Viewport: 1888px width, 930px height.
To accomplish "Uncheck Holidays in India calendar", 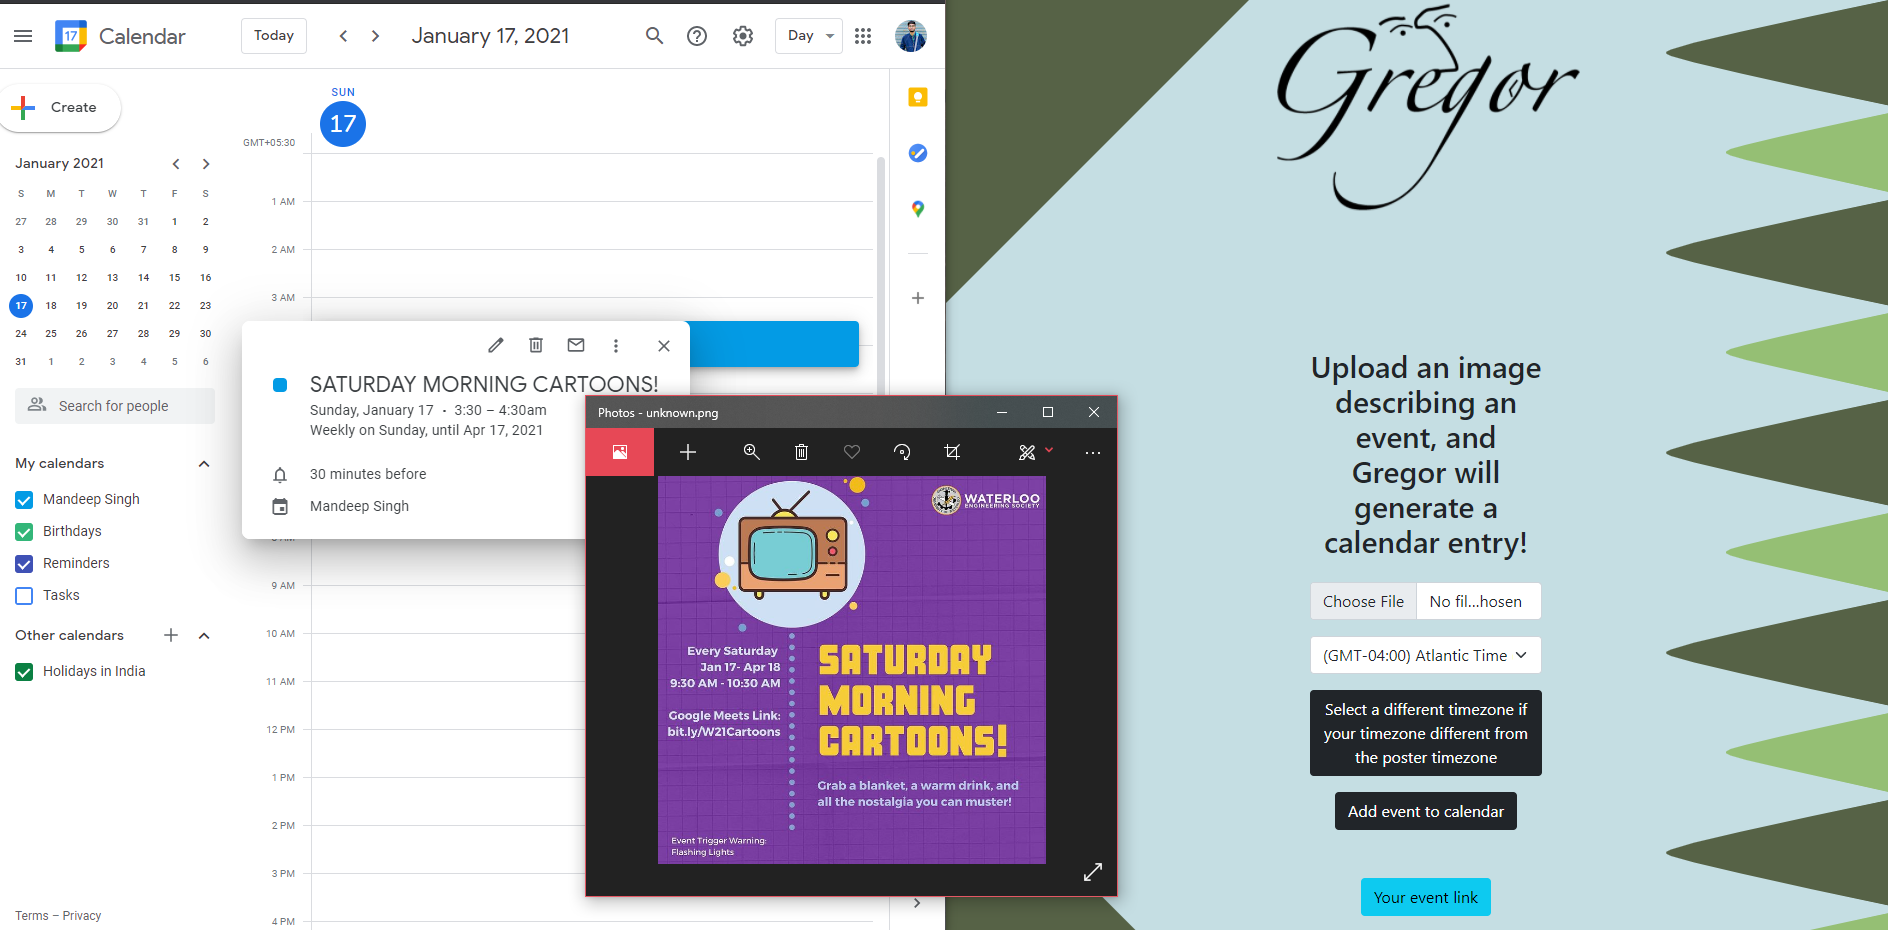I will point(24,672).
